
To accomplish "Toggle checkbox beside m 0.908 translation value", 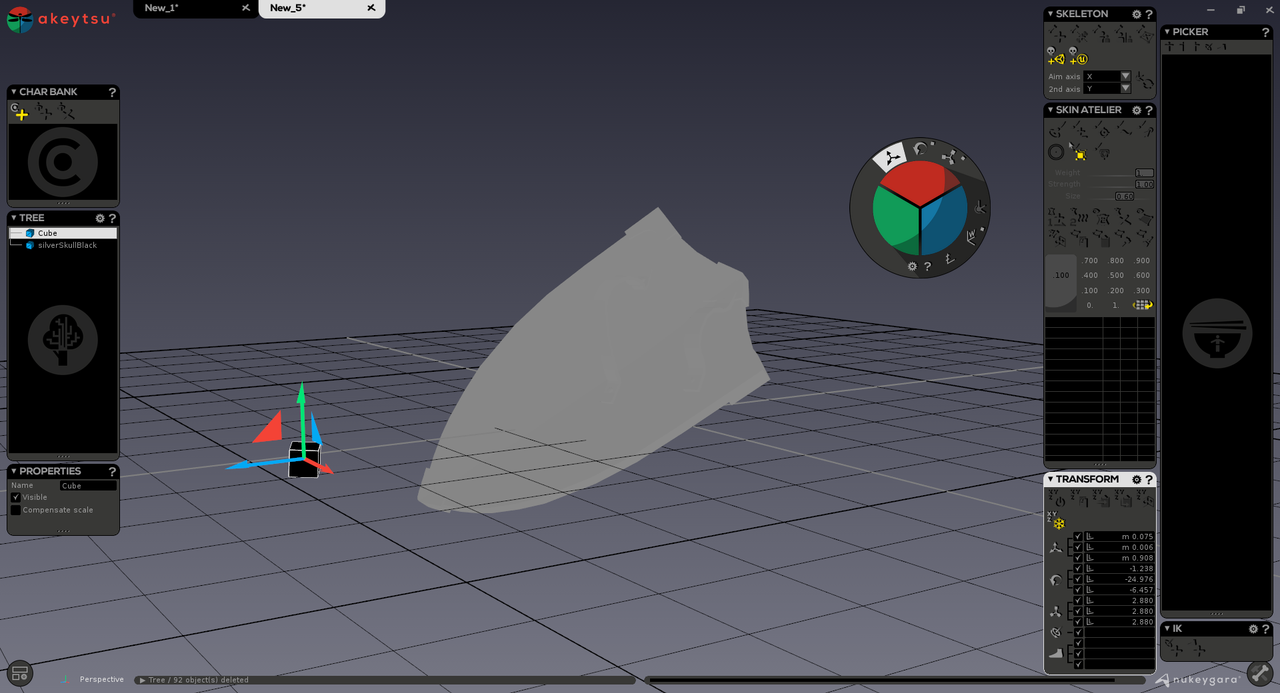I will point(1077,558).
